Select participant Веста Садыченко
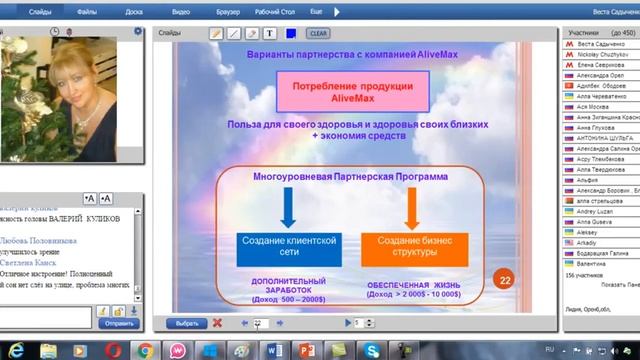Viewport: 640px width, 360px height. (x=601, y=44)
